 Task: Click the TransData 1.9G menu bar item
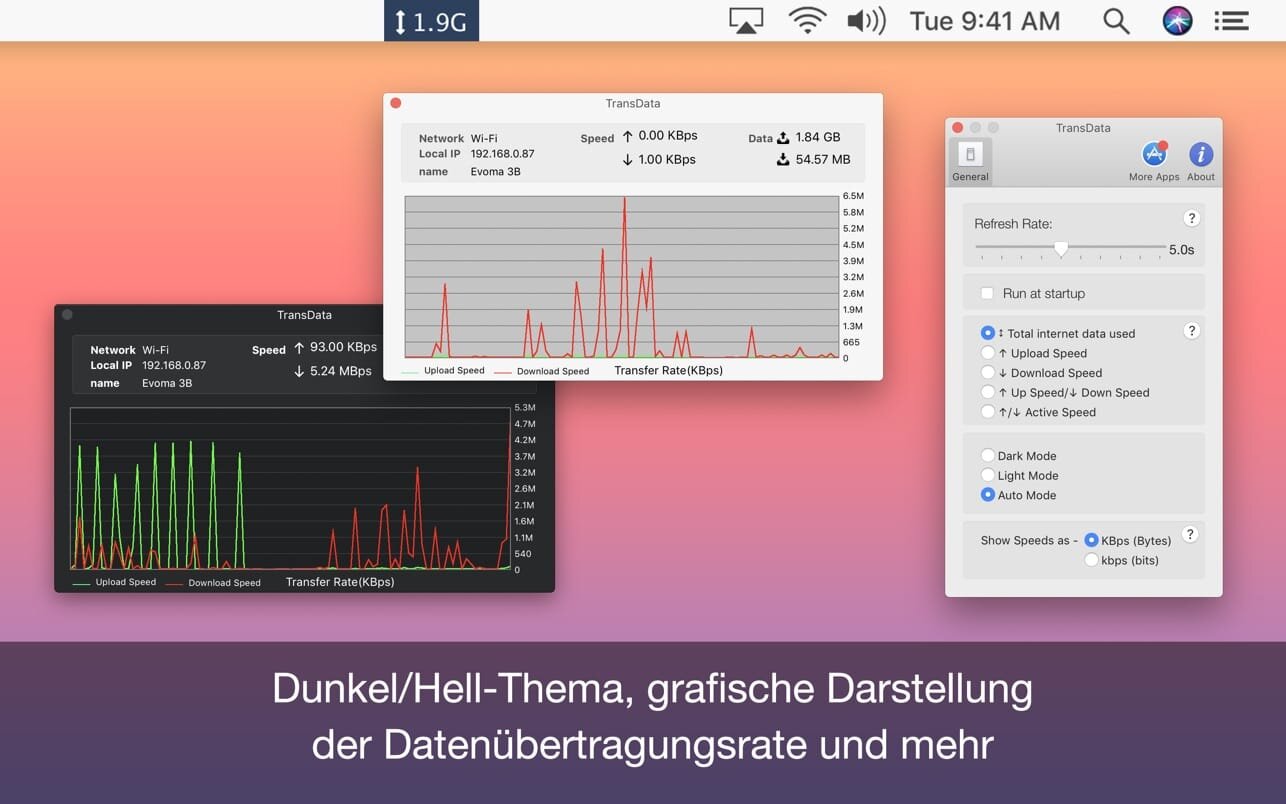pos(431,21)
